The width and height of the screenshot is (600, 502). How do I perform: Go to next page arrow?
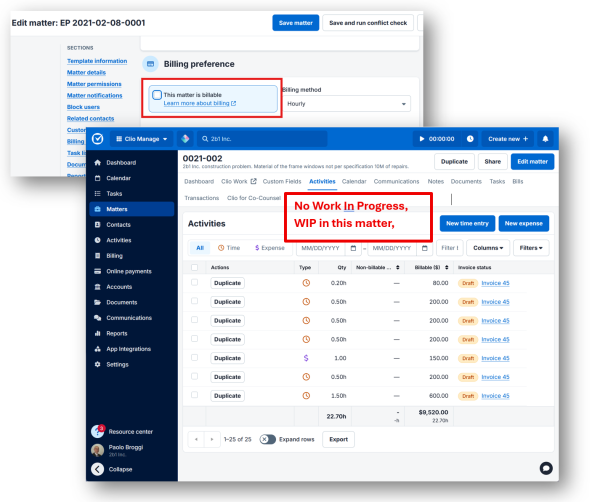pyautogui.click(x=212, y=439)
